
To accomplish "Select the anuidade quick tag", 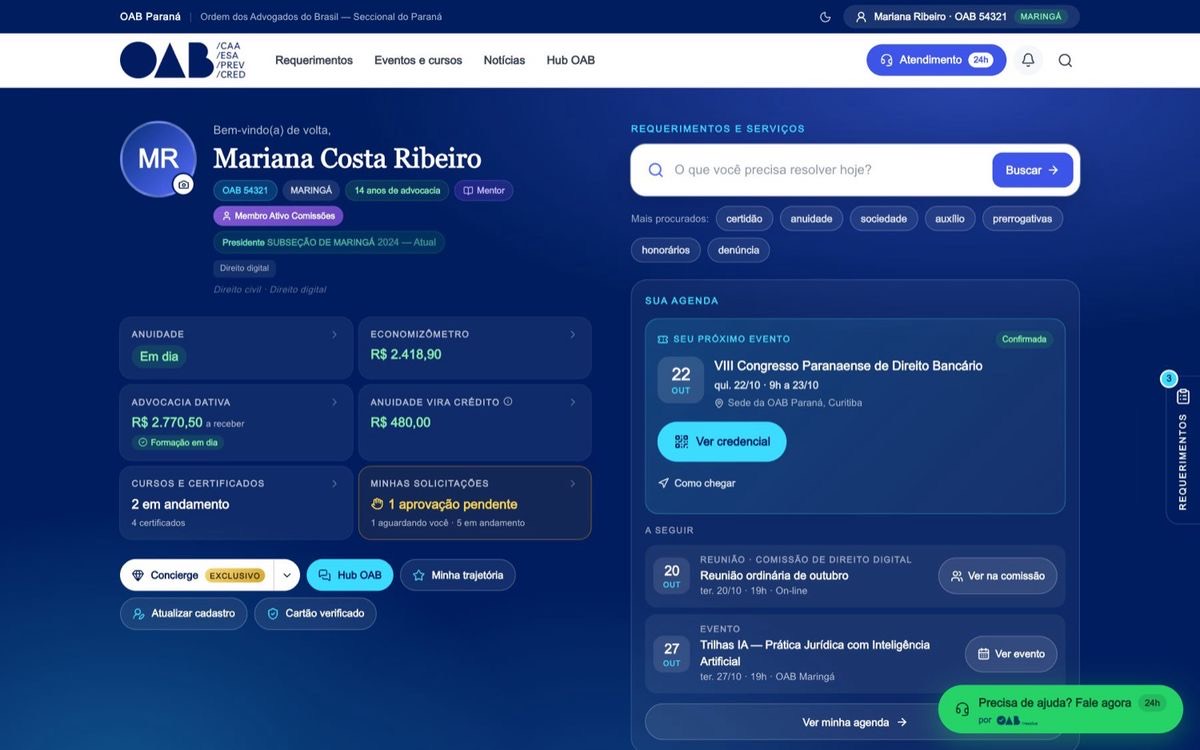I will point(811,218).
